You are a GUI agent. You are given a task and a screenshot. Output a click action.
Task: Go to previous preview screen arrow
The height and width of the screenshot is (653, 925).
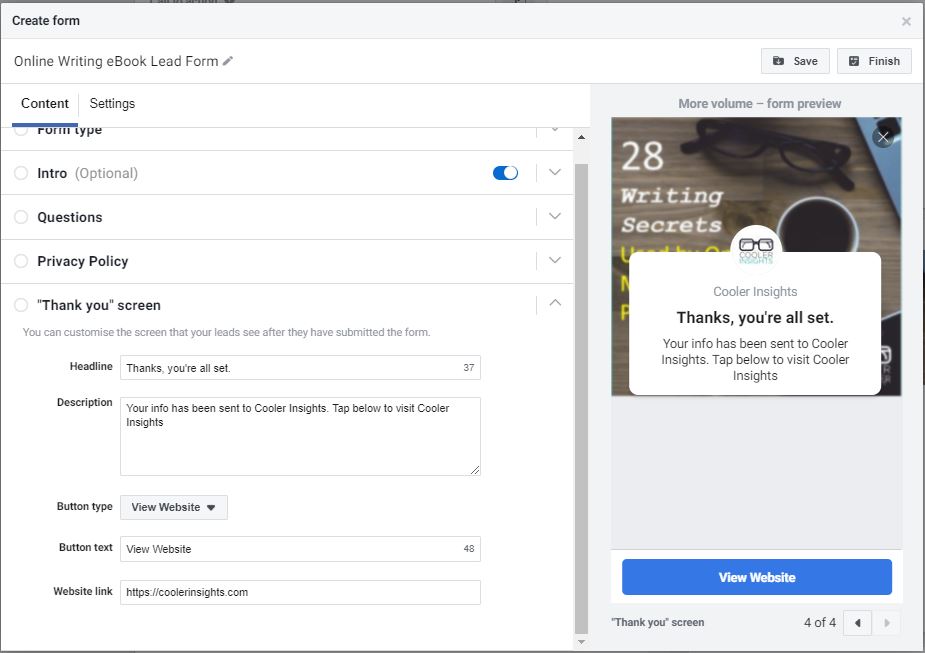858,623
